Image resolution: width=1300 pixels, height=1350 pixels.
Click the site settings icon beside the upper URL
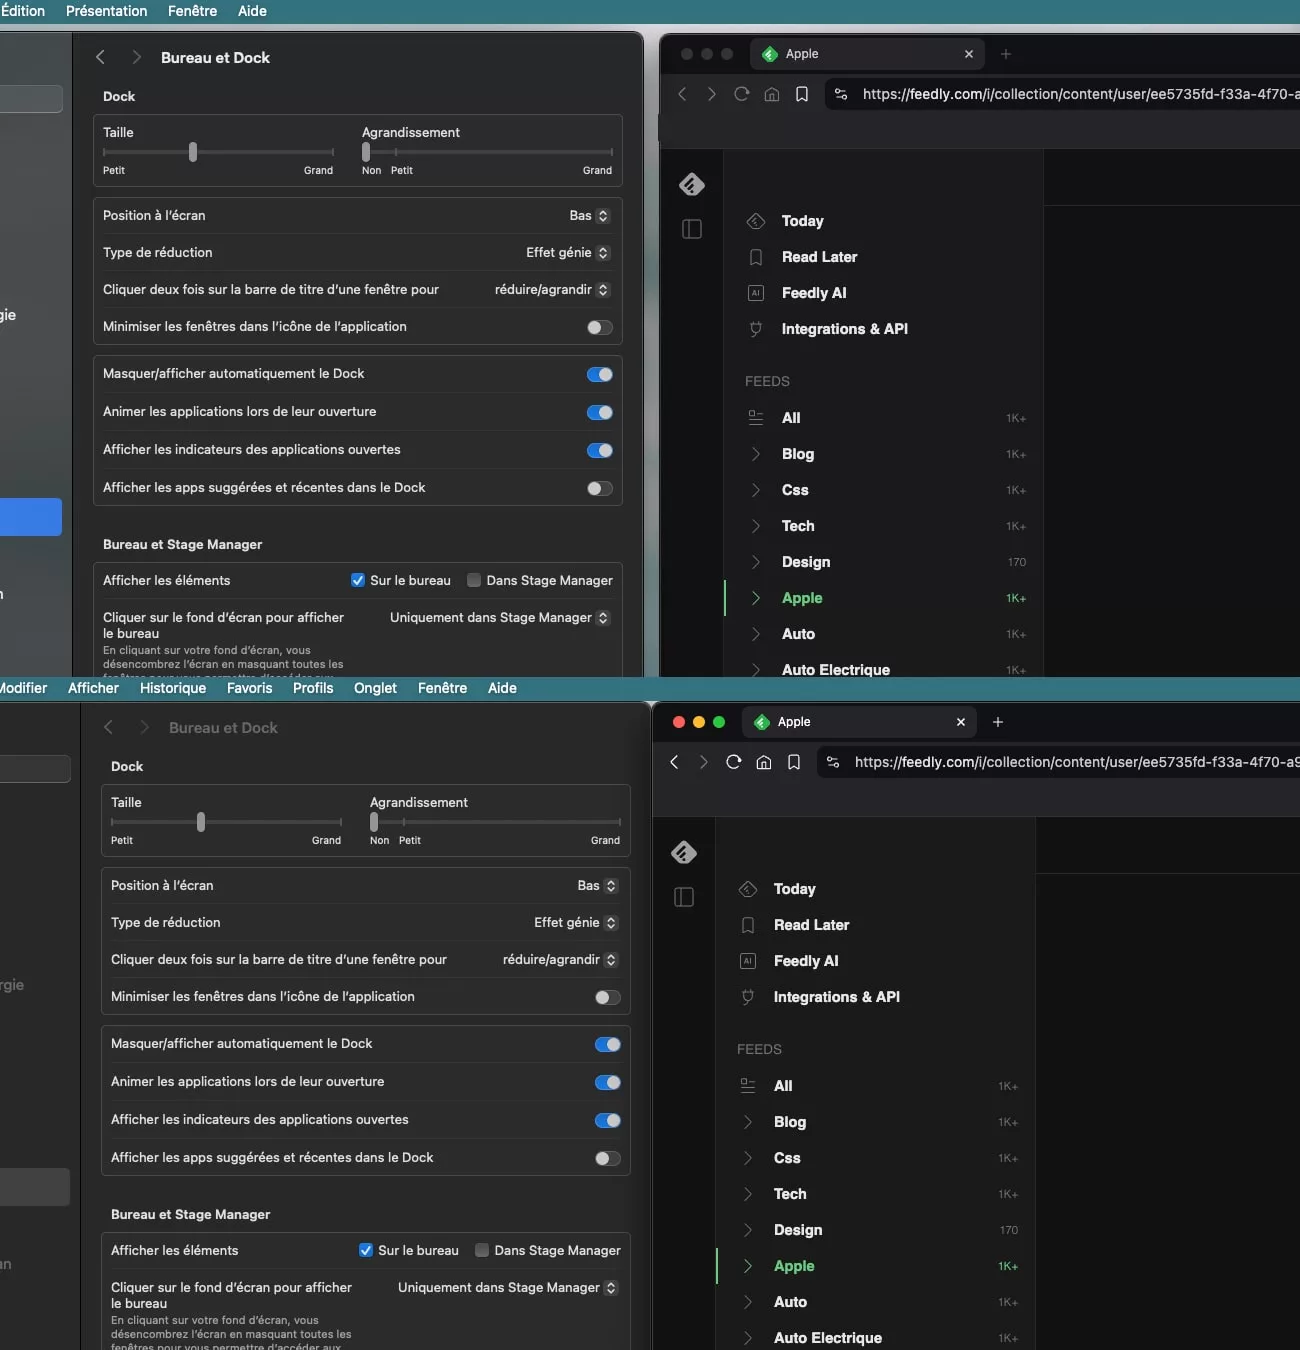click(841, 94)
